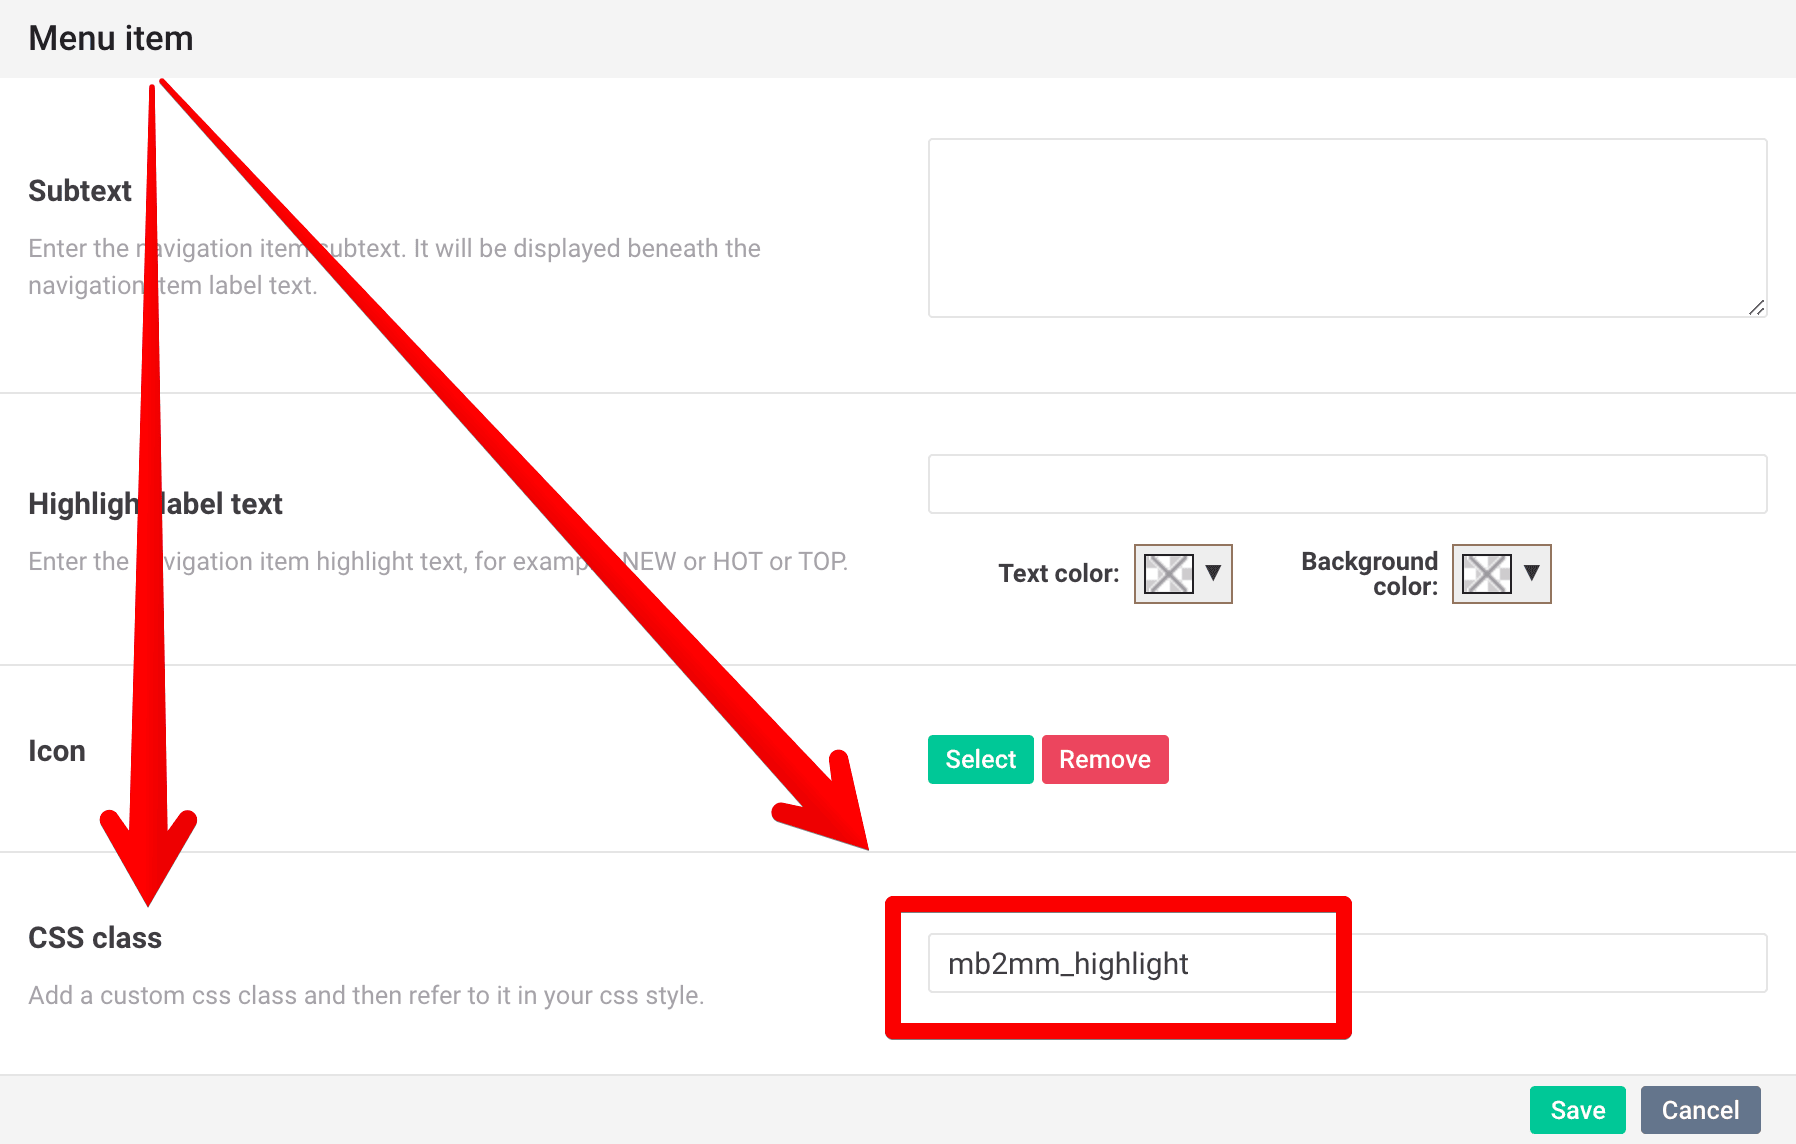Open the Text color swatch picker

pos(1169,574)
